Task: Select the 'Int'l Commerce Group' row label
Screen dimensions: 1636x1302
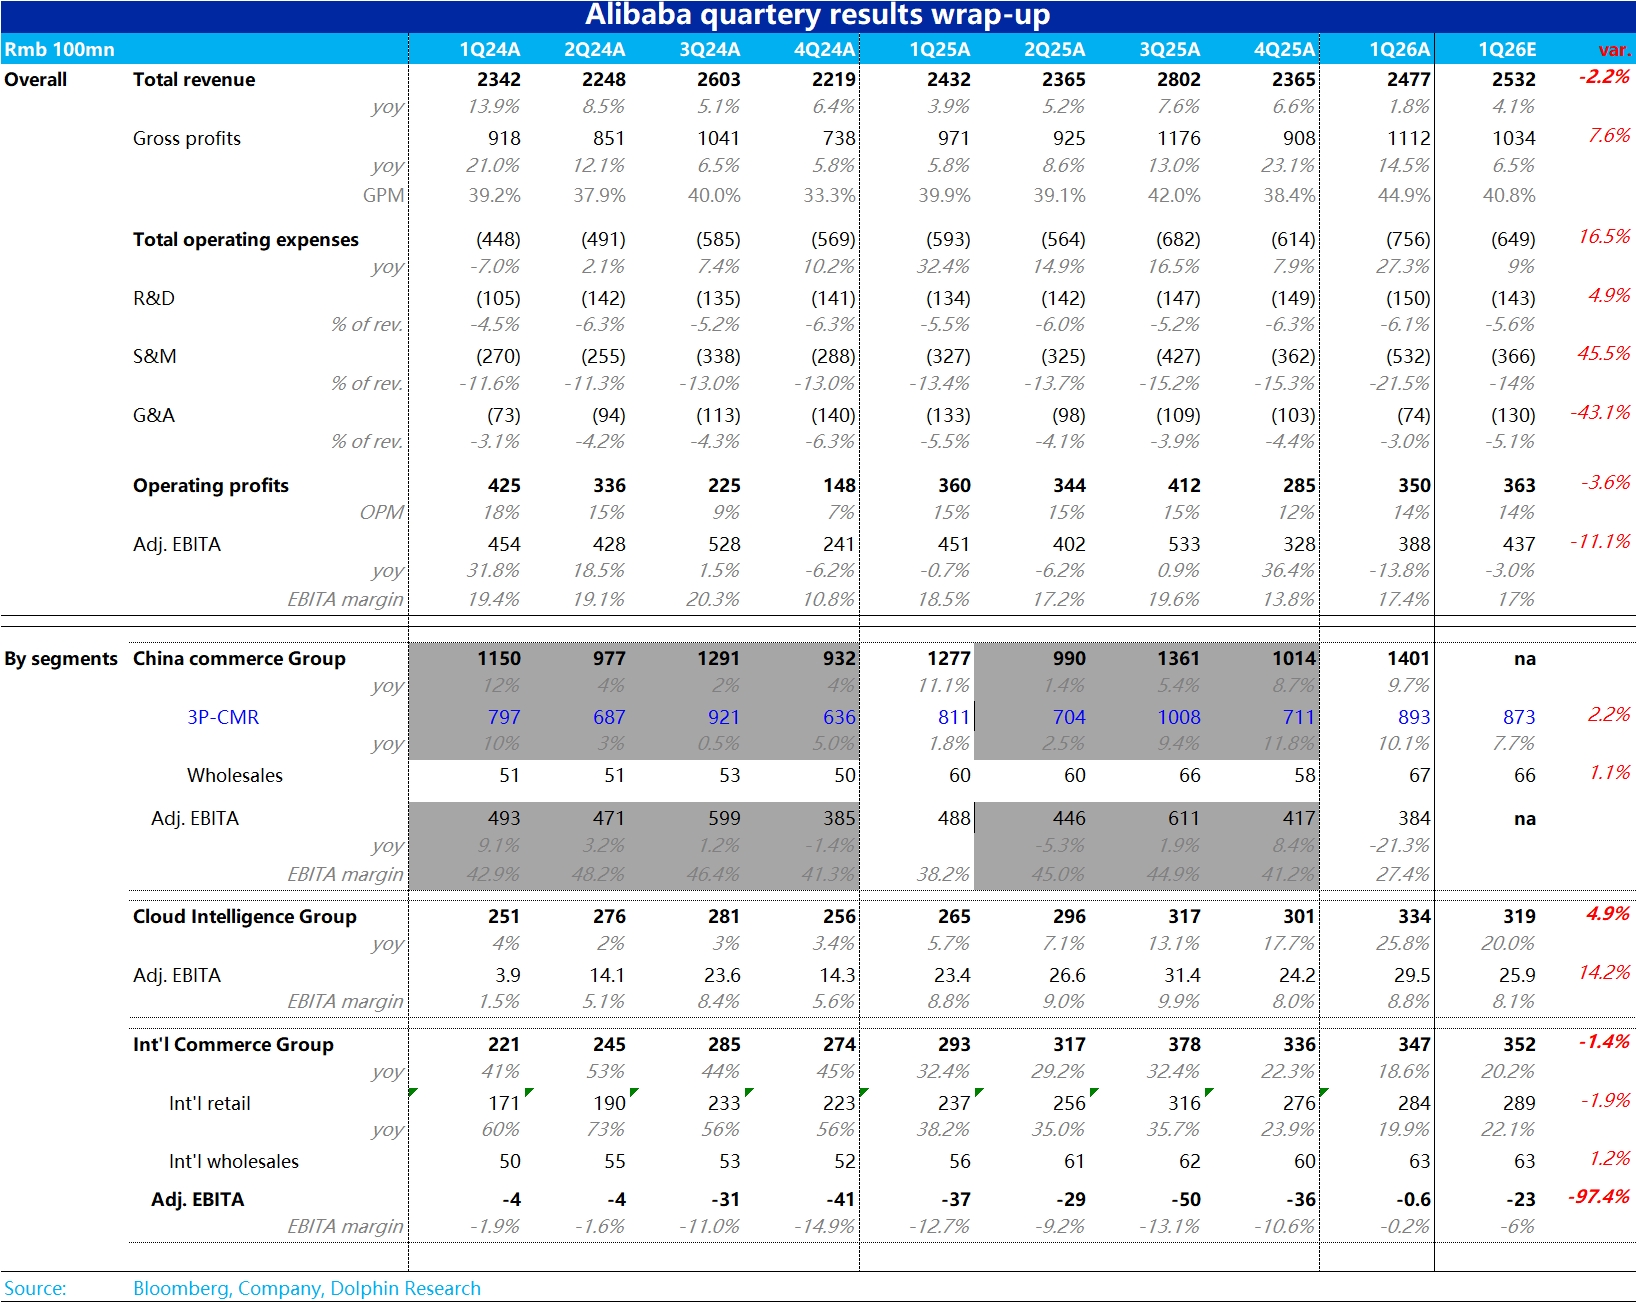Action: tap(233, 1044)
